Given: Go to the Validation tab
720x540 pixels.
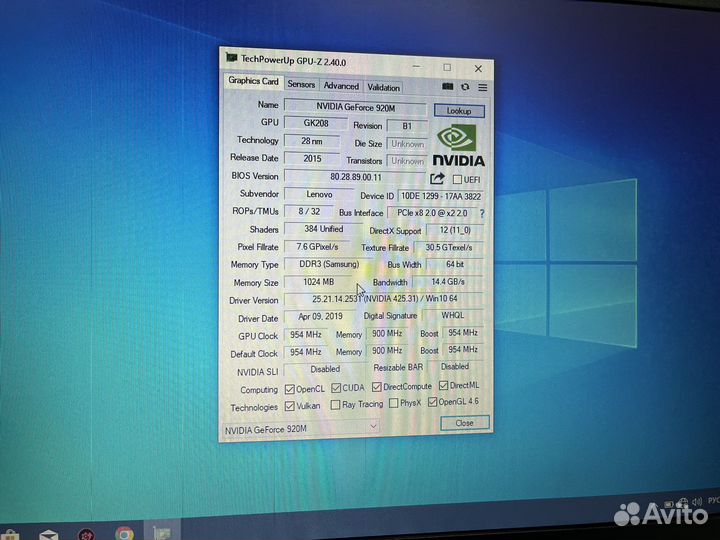Looking at the screenshot, I should [x=383, y=87].
